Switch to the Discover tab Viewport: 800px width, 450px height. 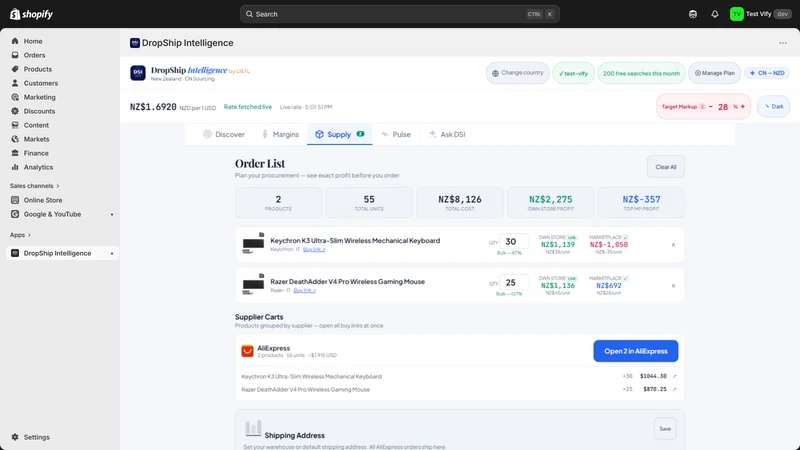click(x=224, y=134)
